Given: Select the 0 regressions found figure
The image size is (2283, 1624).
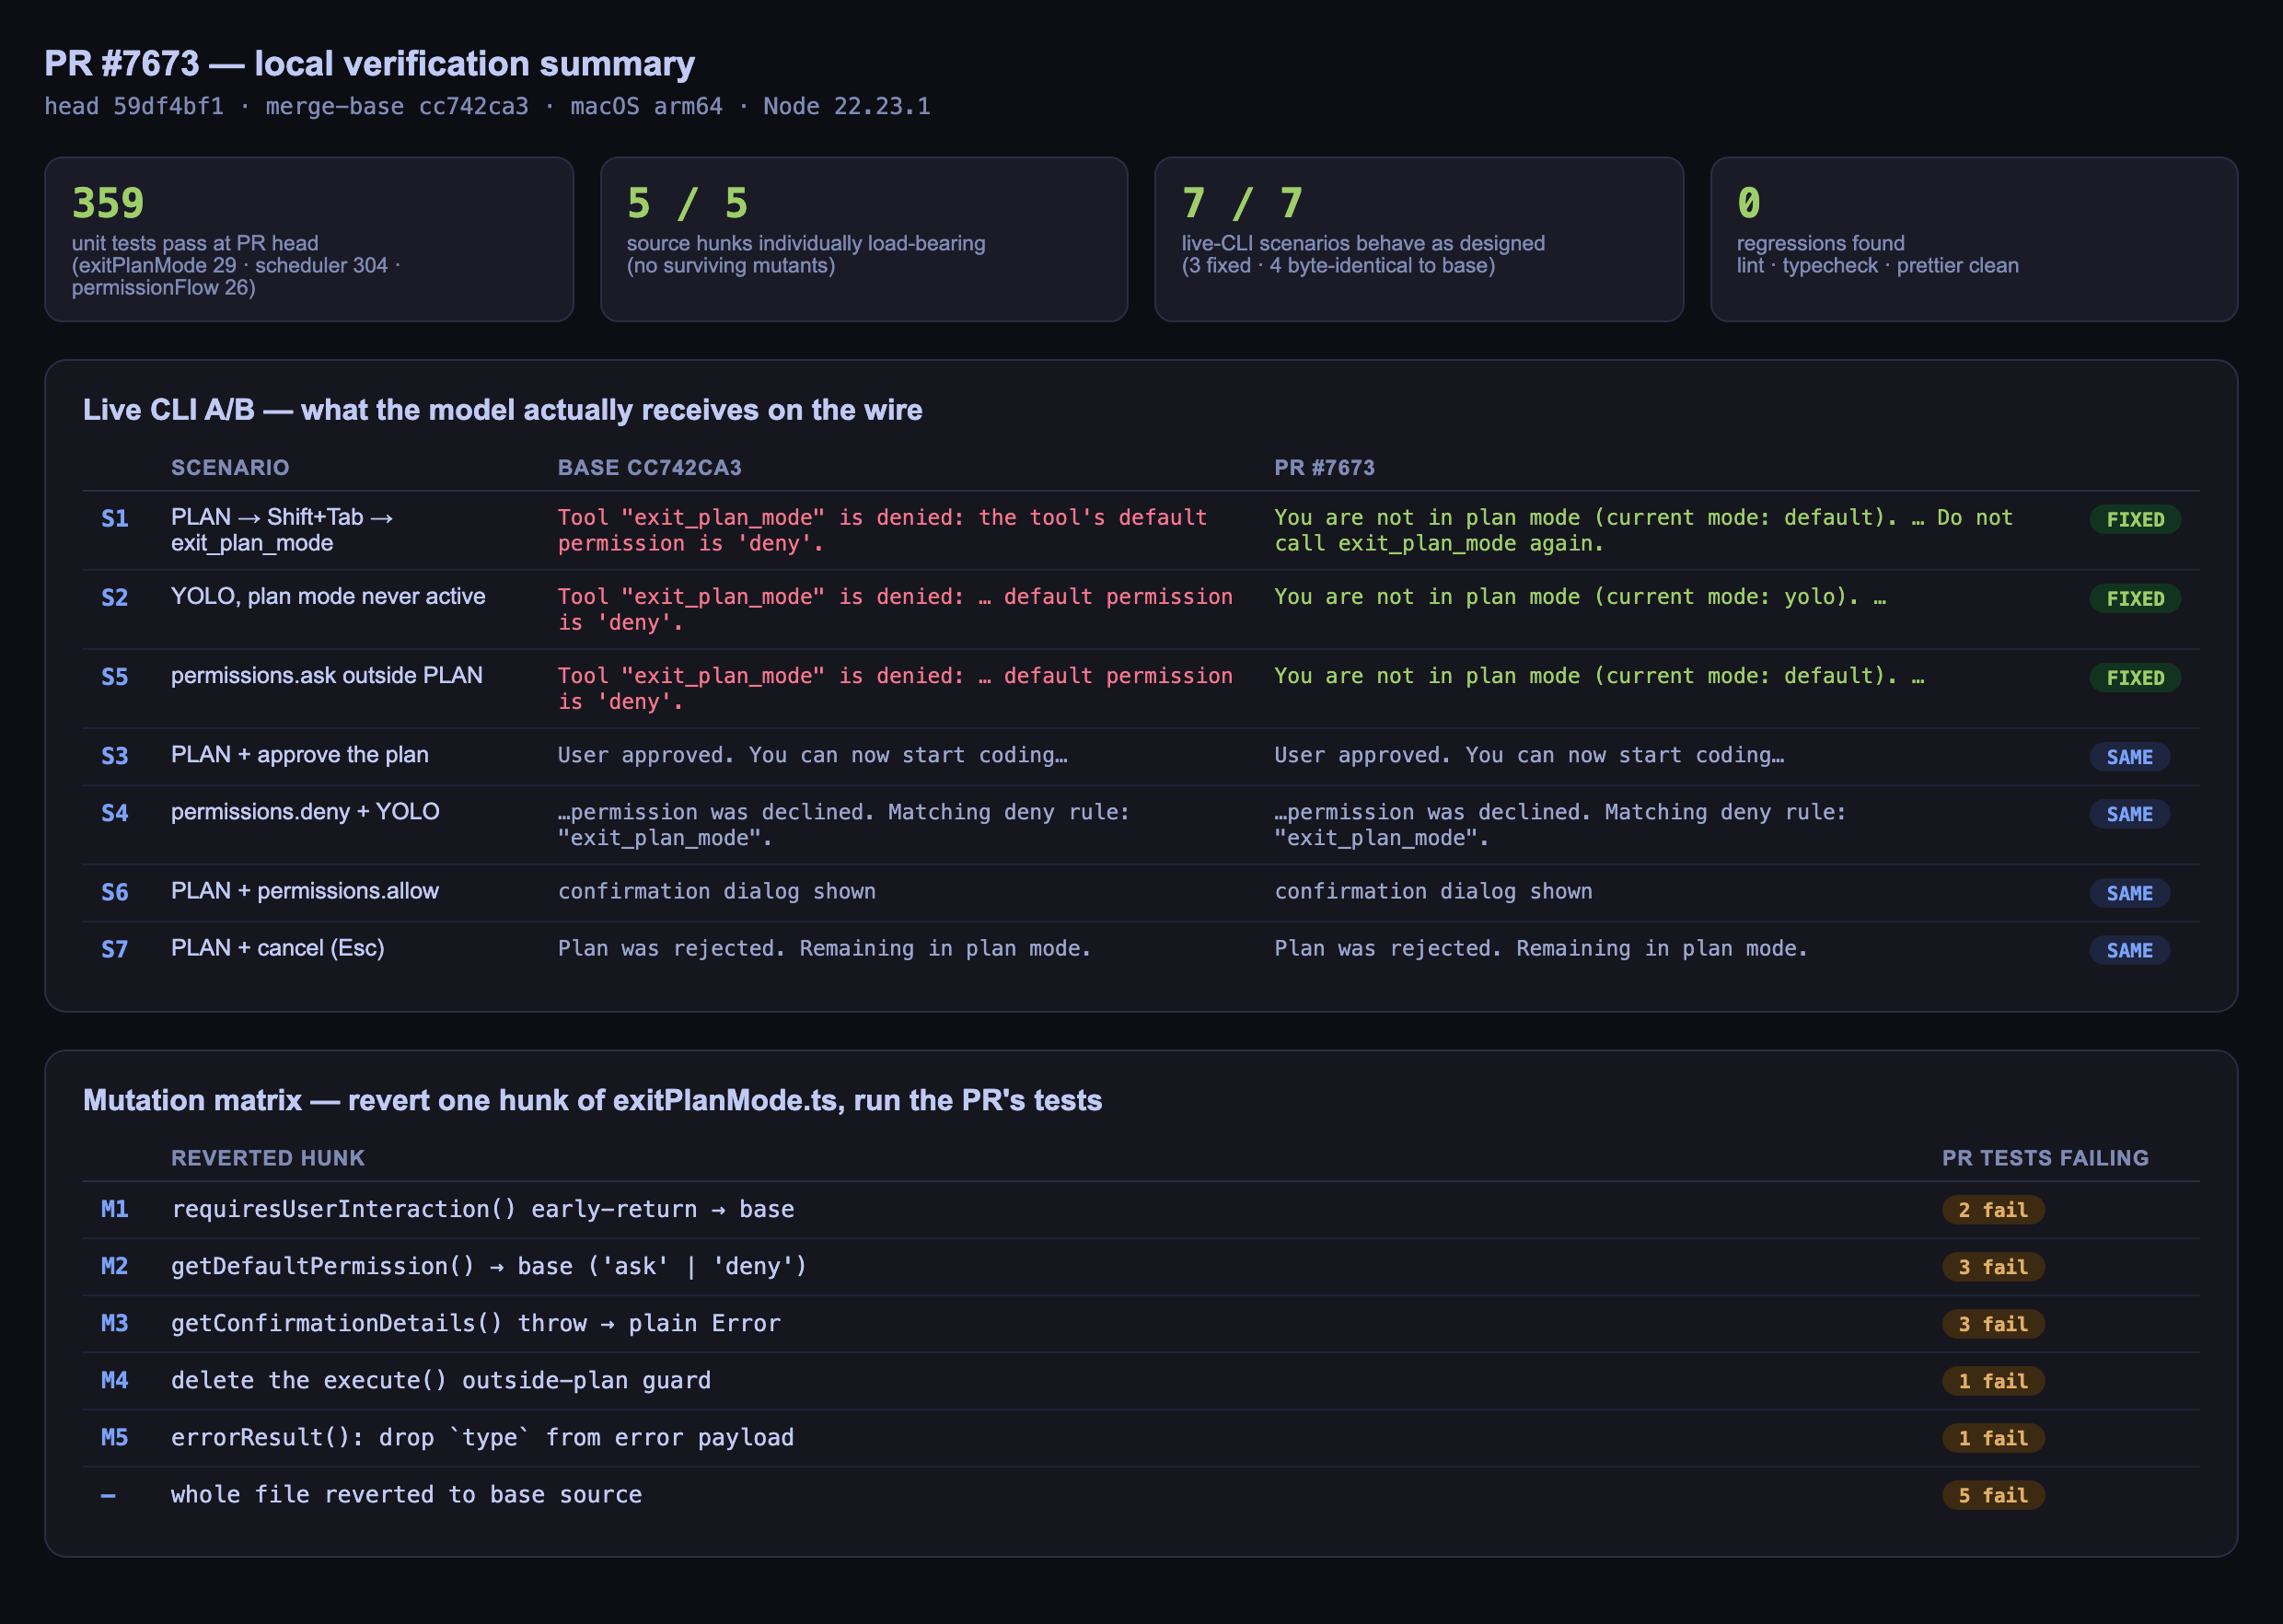Looking at the screenshot, I should click(x=1749, y=203).
